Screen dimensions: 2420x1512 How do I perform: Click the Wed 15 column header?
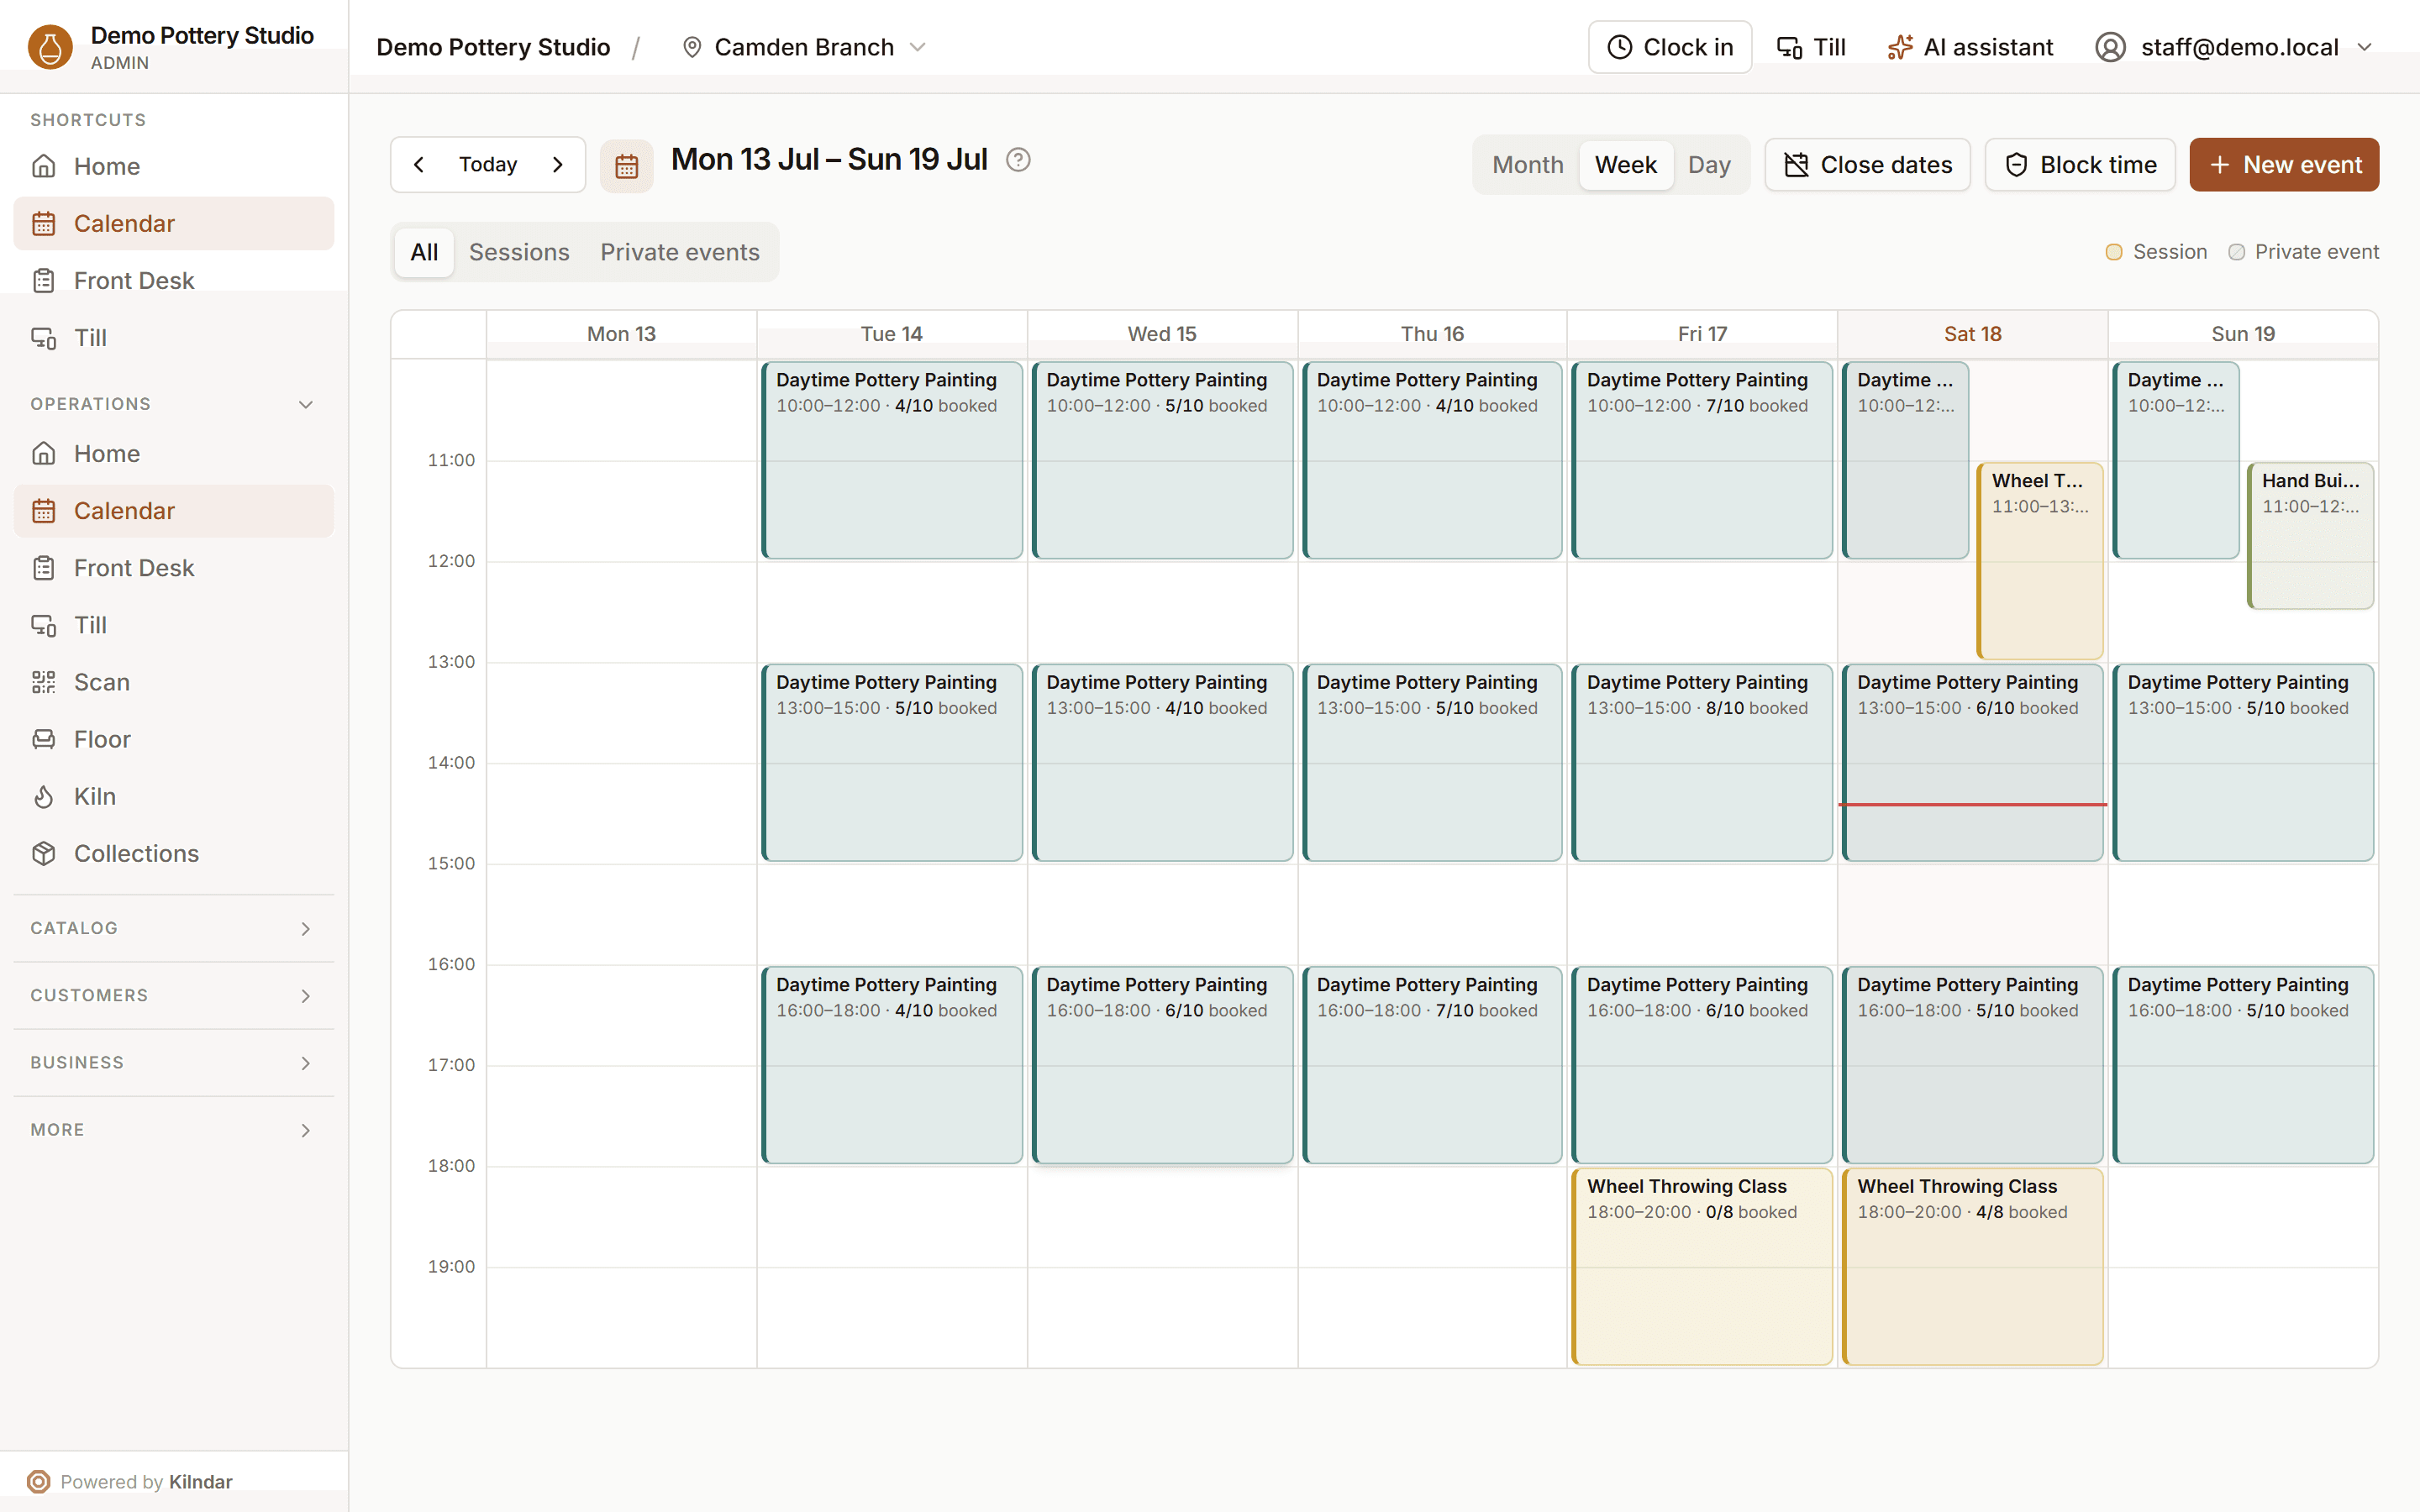[x=1162, y=334]
